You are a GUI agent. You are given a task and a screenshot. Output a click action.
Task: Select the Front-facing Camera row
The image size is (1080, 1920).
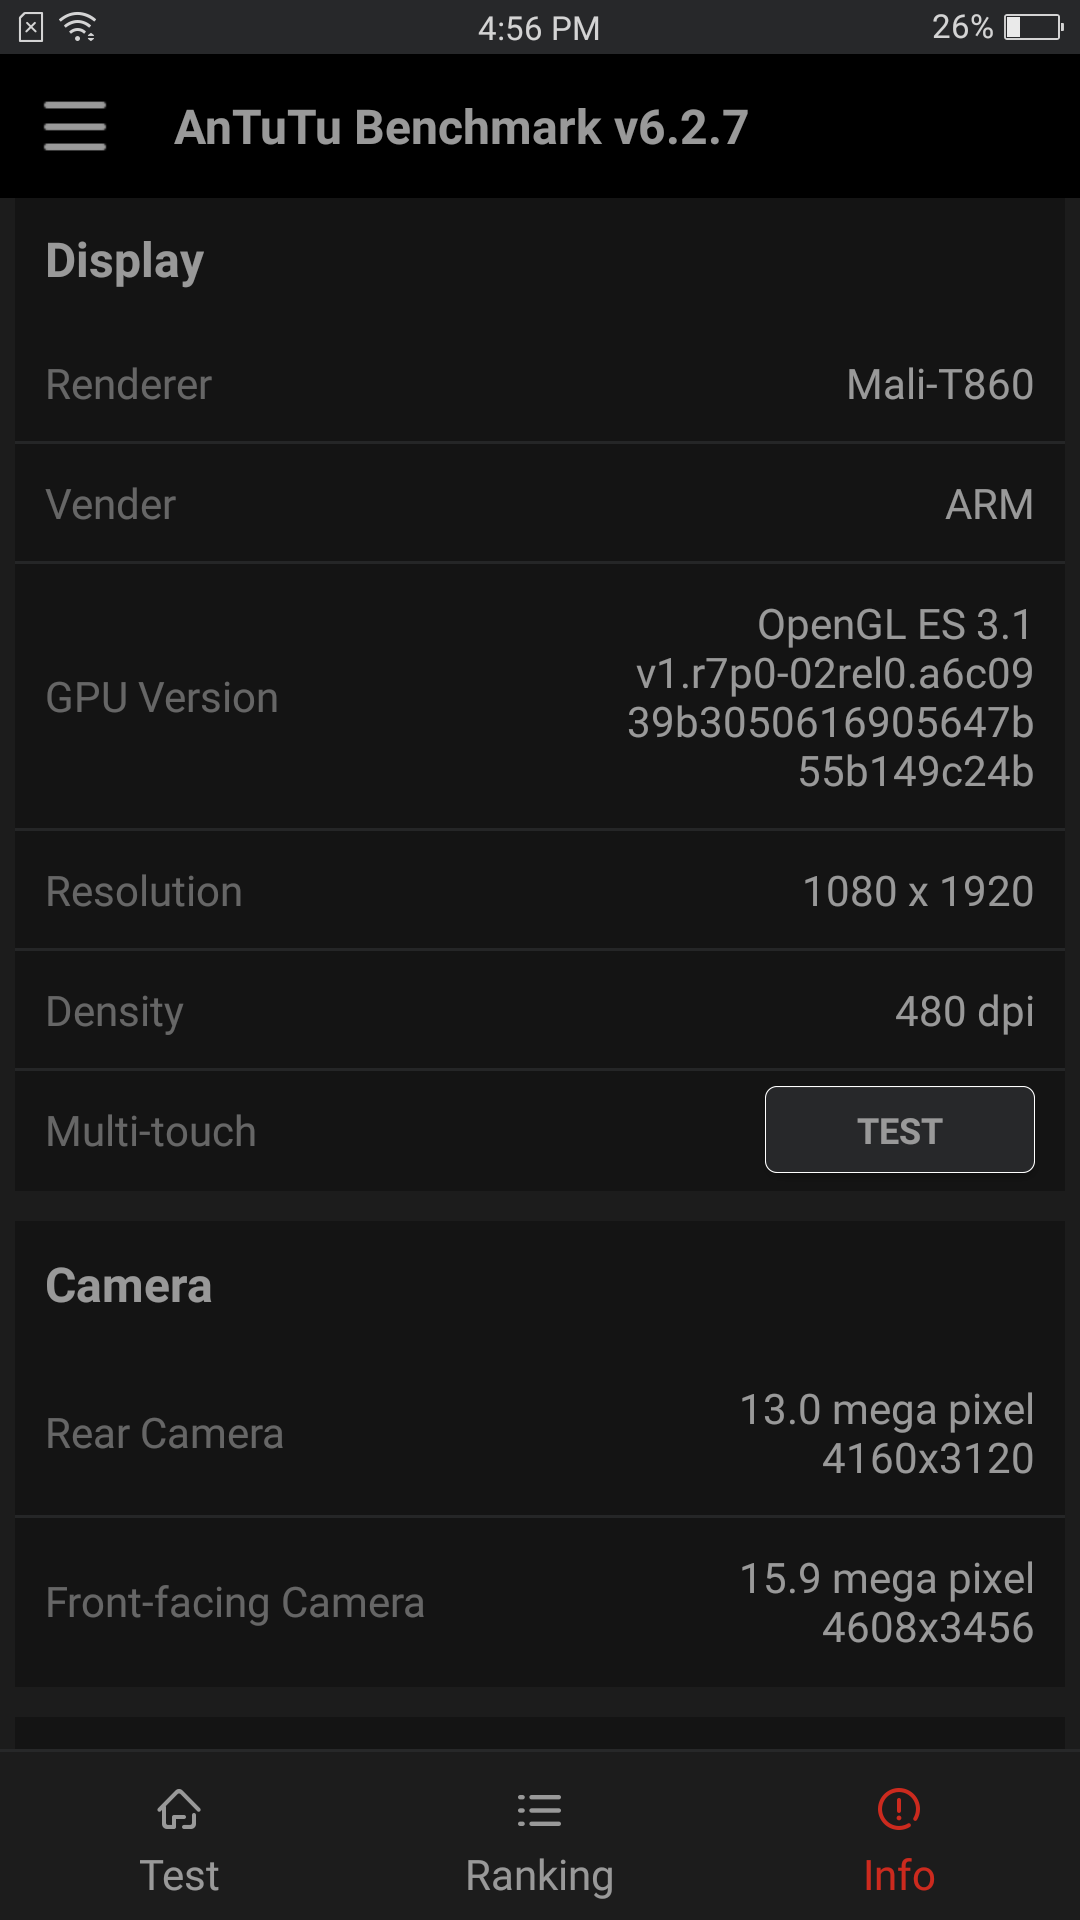(540, 1603)
